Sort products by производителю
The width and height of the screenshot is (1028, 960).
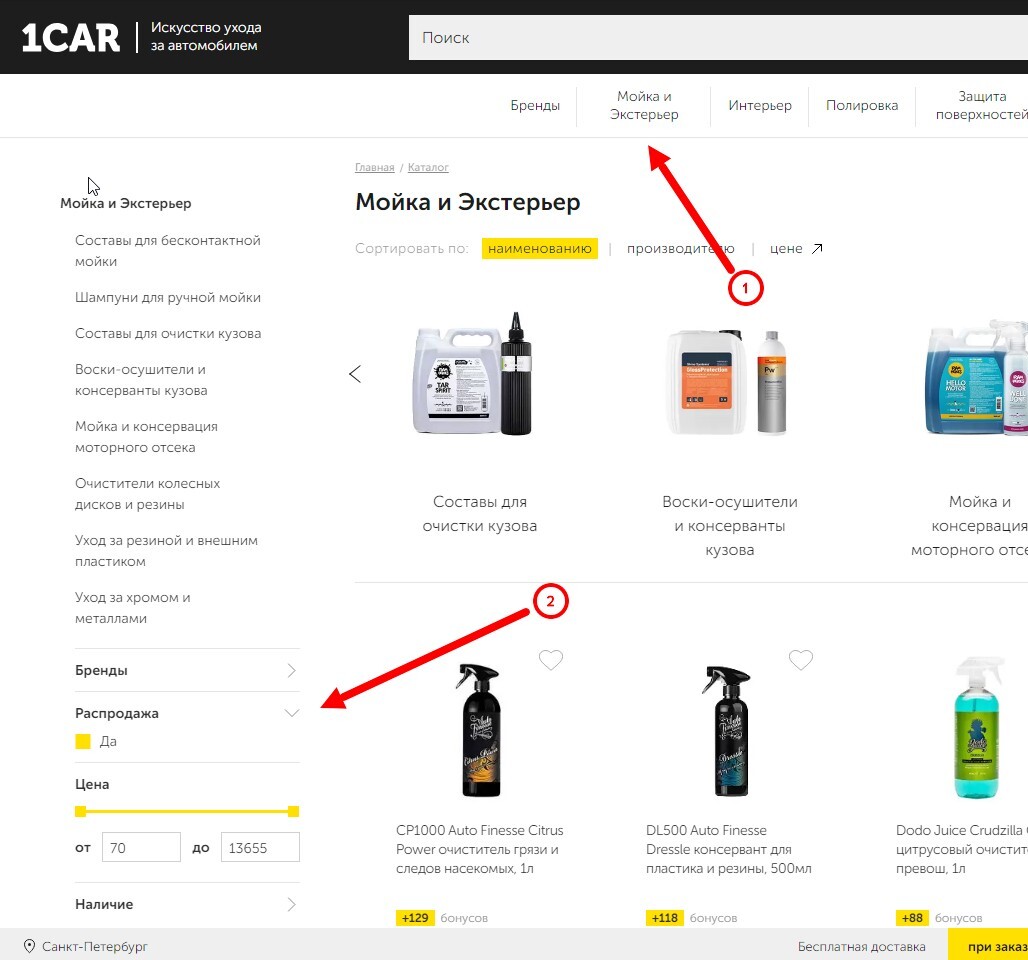tap(681, 249)
